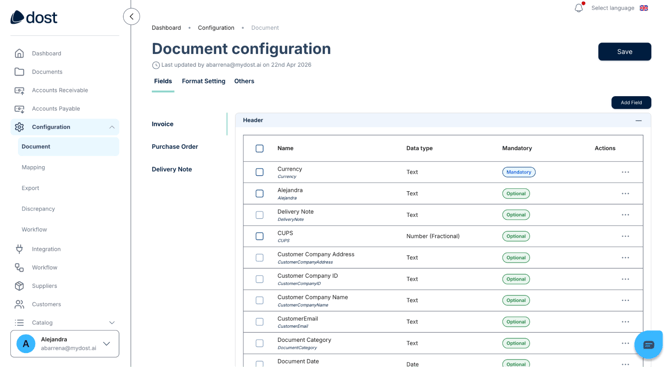Check the Customer Company Address checkbox
The image size is (670, 367).
(259, 258)
